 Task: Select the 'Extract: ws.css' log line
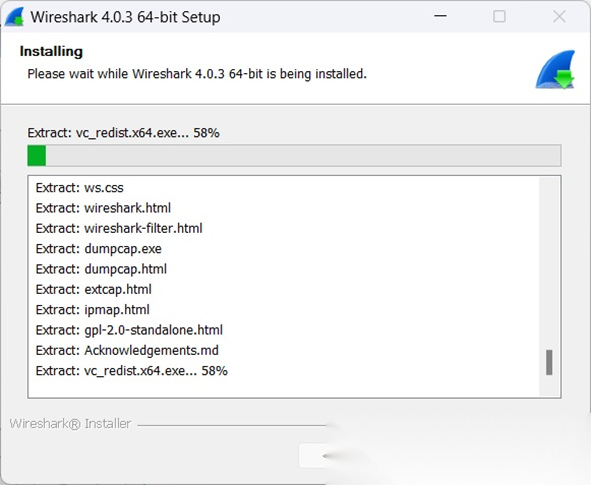pyautogui.click(x=80, y=188)
